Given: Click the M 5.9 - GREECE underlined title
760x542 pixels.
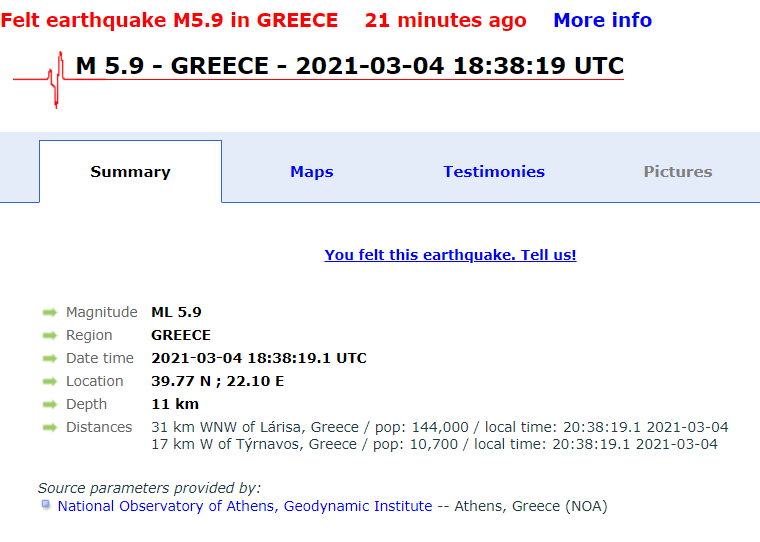Looking at the screenshot, I should tap(349, 67).
